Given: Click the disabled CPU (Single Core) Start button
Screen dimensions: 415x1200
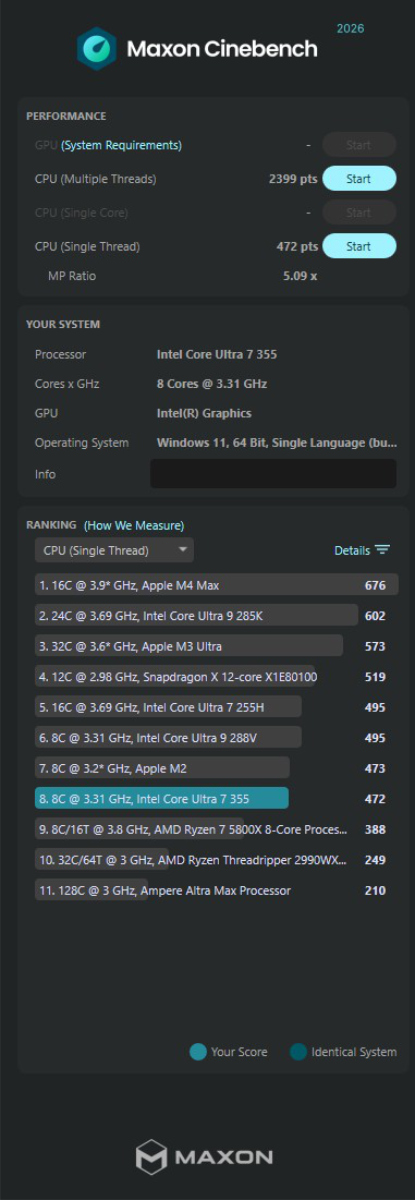Looking at the screenshot, I should point(359,212).
